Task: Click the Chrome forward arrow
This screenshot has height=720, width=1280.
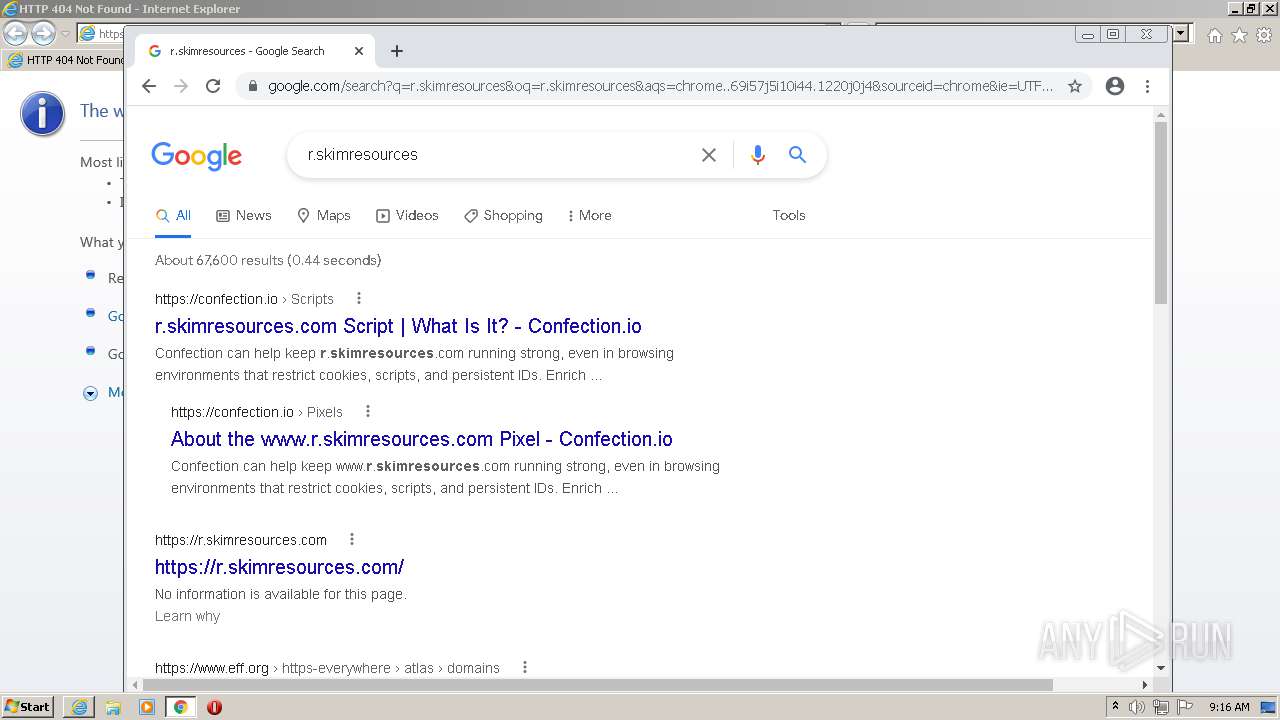Action: (181, 86)
